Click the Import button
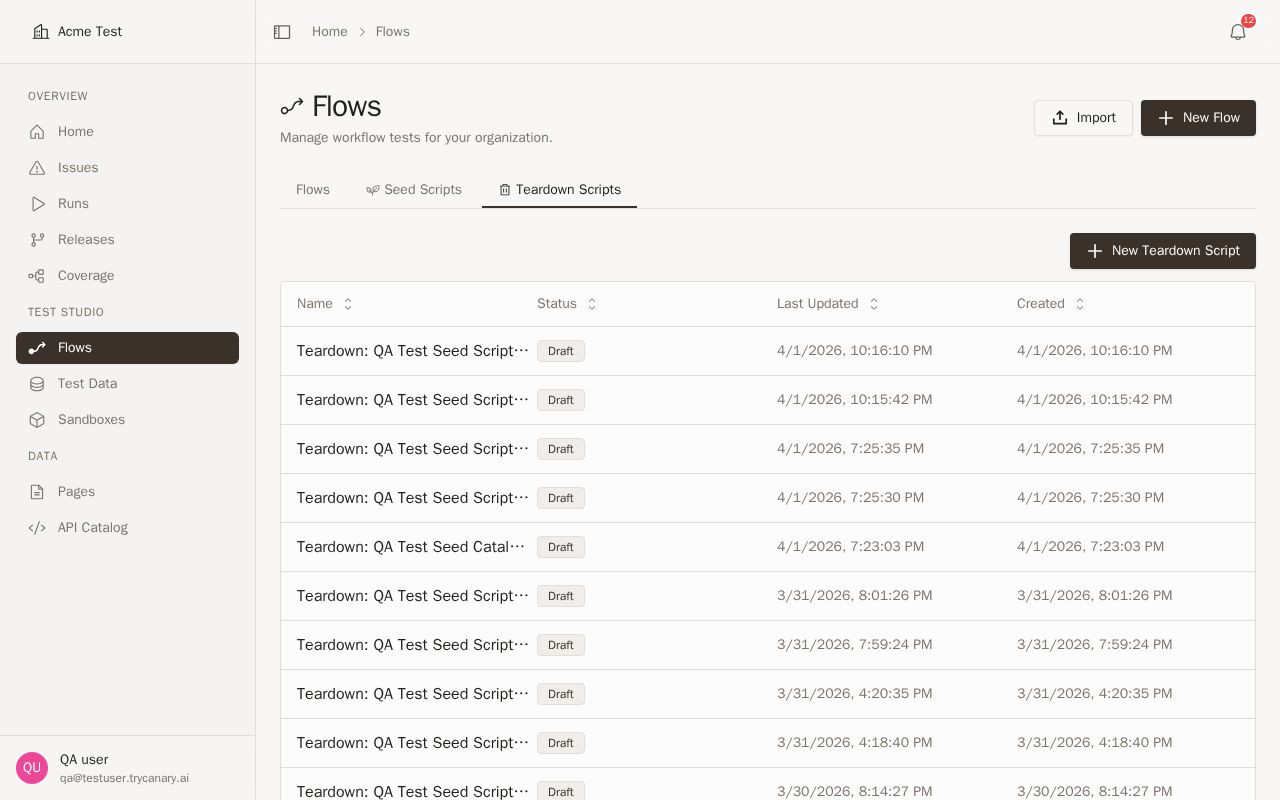Image resolution: width=1280 pixels, height=800 pixels. [1083, 118]
